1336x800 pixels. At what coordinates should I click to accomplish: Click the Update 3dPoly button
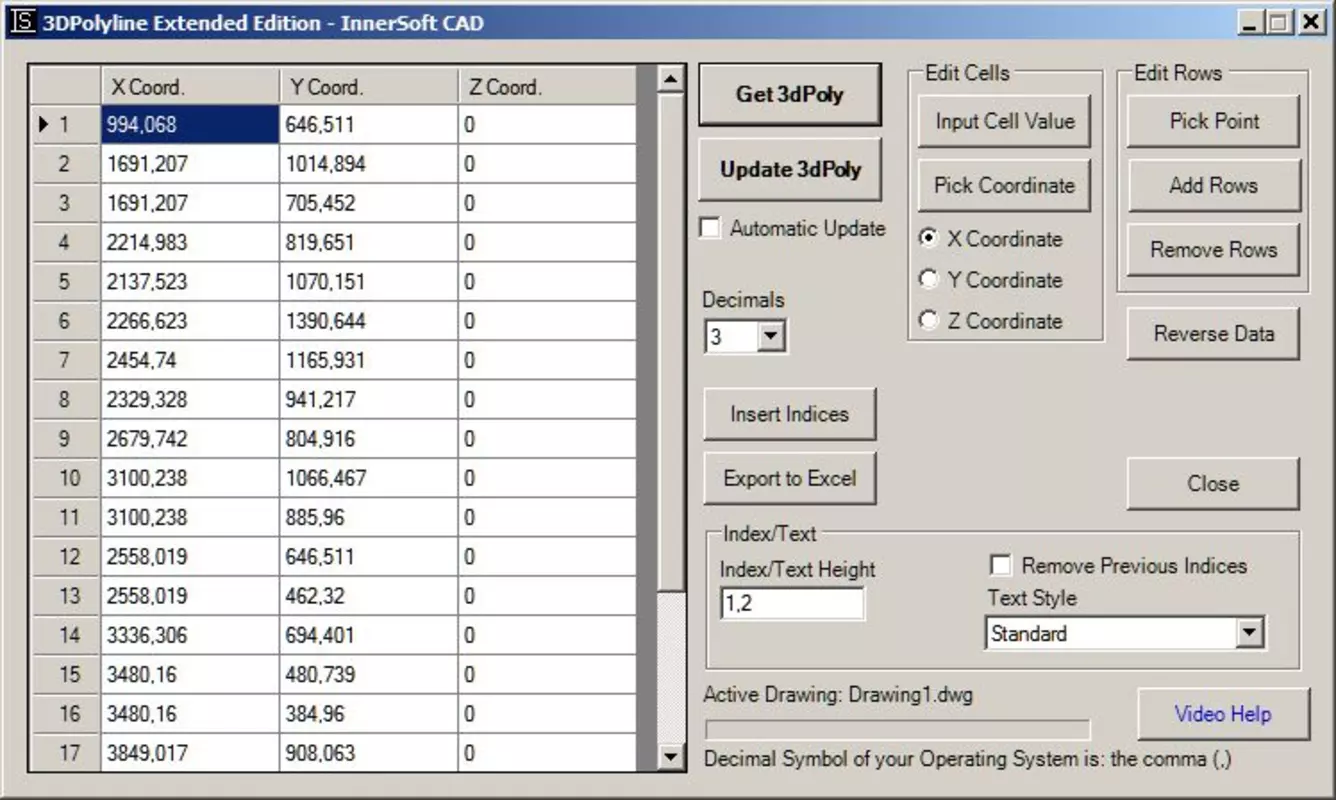tap(790, 169)
